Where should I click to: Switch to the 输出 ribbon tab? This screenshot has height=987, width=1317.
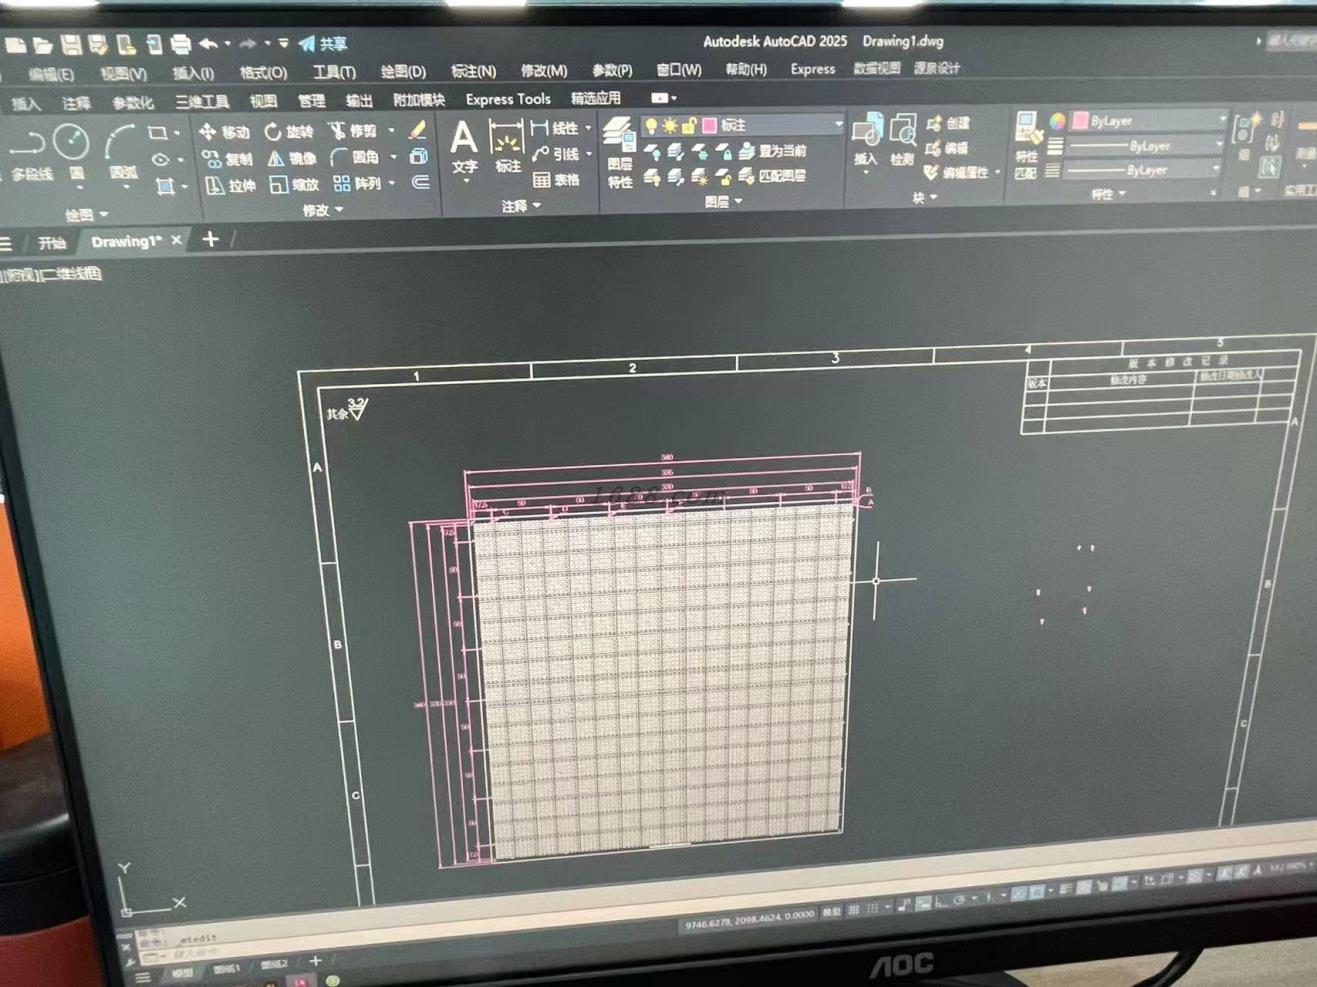[x=359, y=100]
